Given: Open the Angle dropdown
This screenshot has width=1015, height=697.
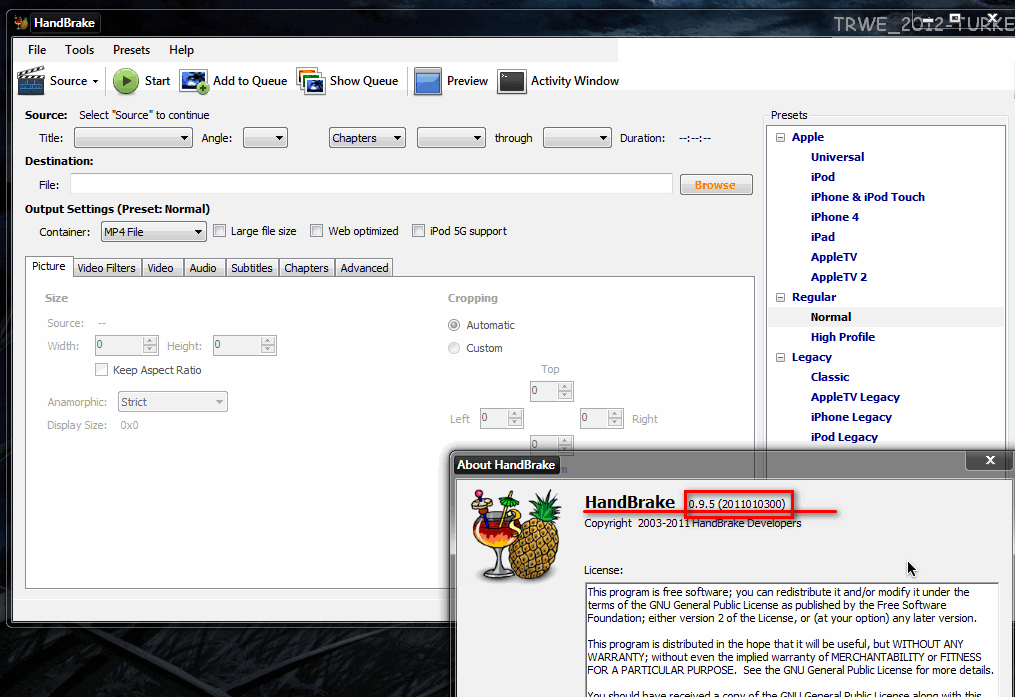Looking at the screenshot, I should (265, 138).
